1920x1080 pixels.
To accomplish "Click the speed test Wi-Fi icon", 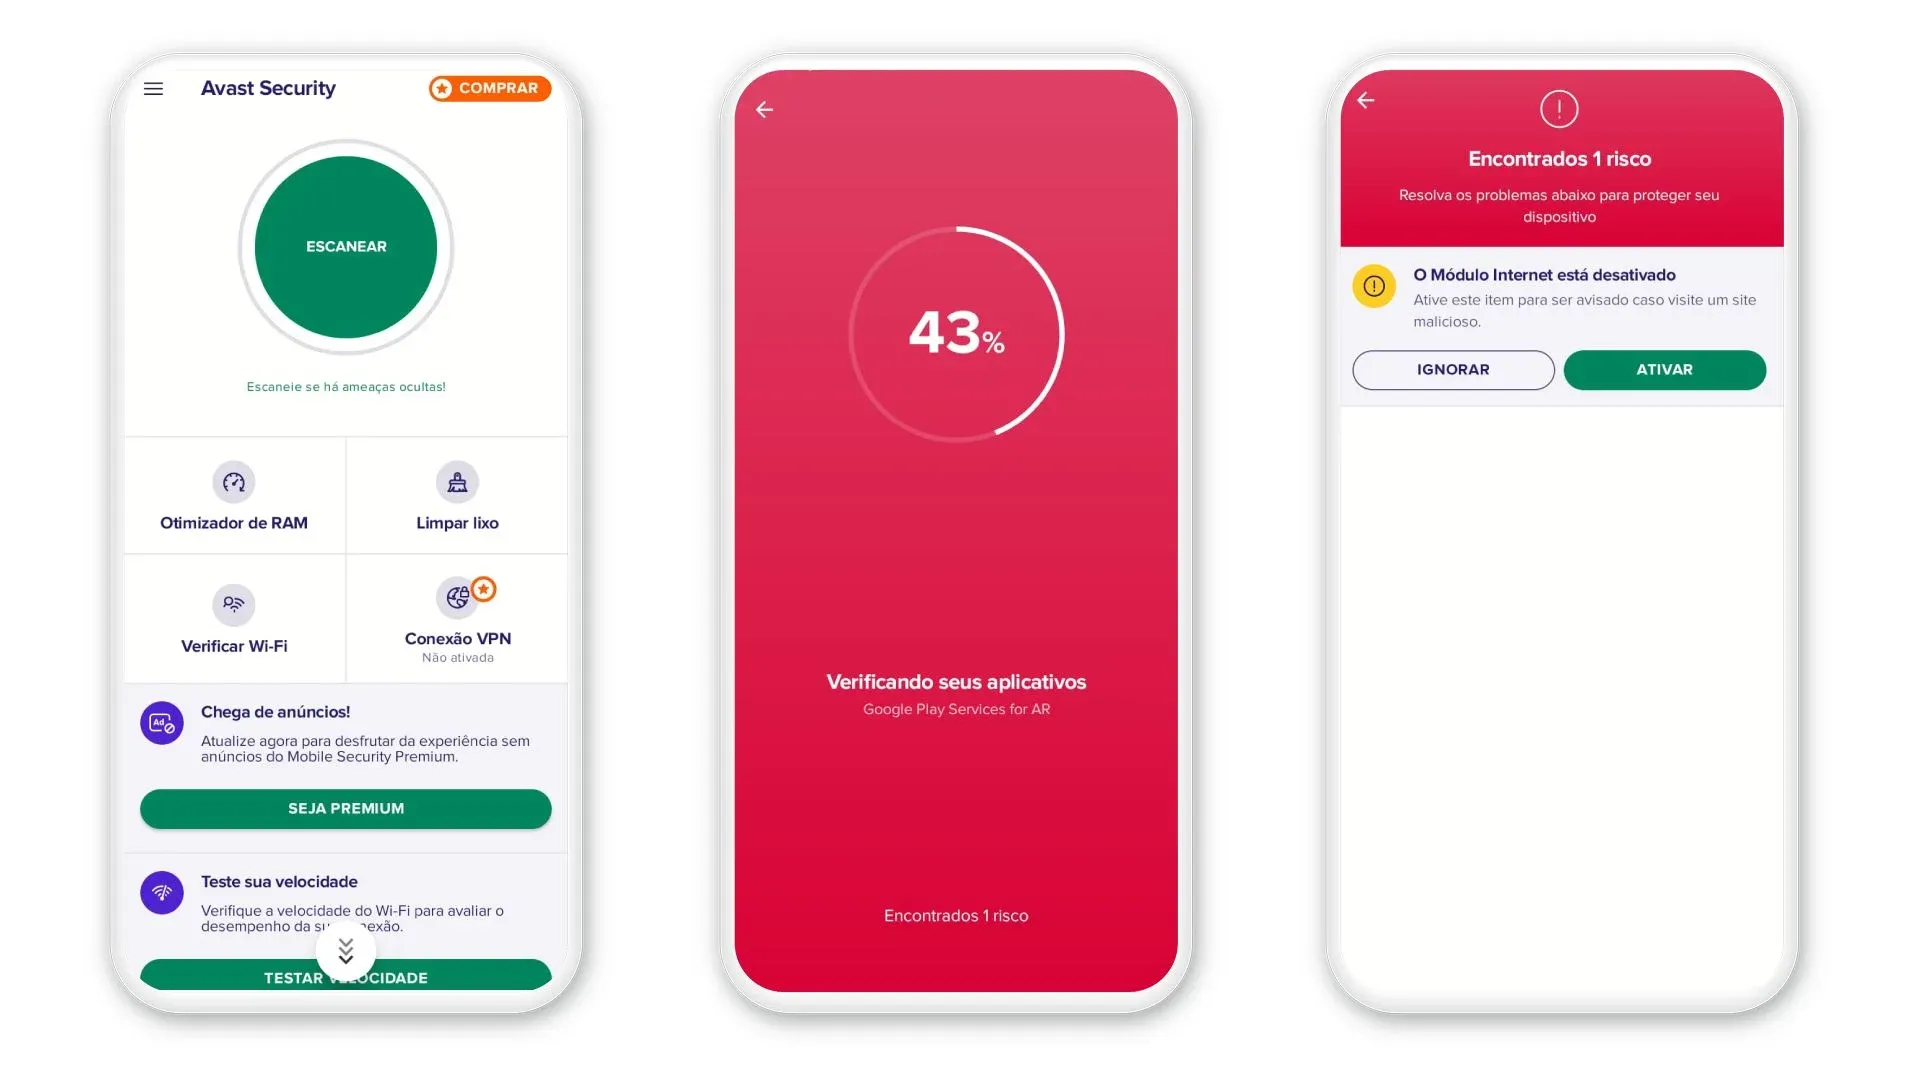I will [x=161, y=890].
